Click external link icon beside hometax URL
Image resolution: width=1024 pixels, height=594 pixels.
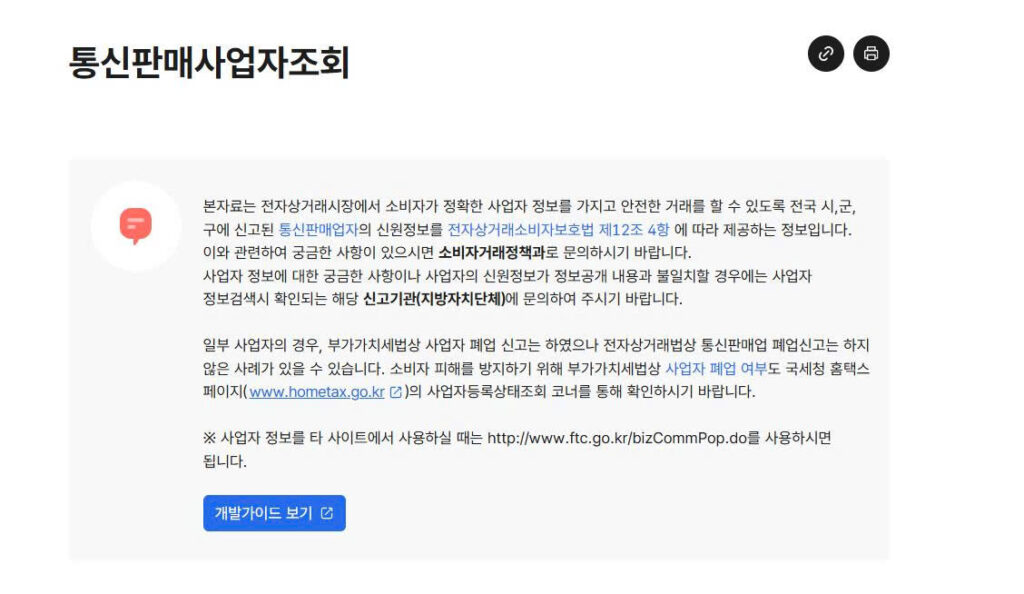tap(396, 392)
